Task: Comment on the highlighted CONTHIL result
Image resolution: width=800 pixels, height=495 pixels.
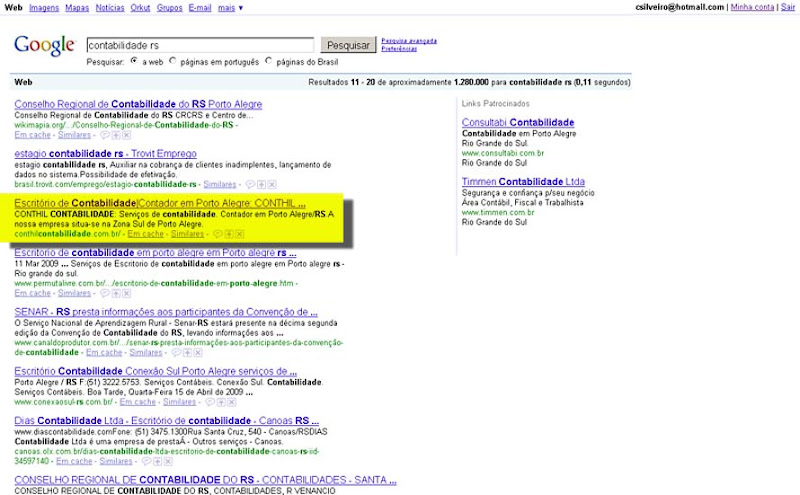Action: (217, 234)
